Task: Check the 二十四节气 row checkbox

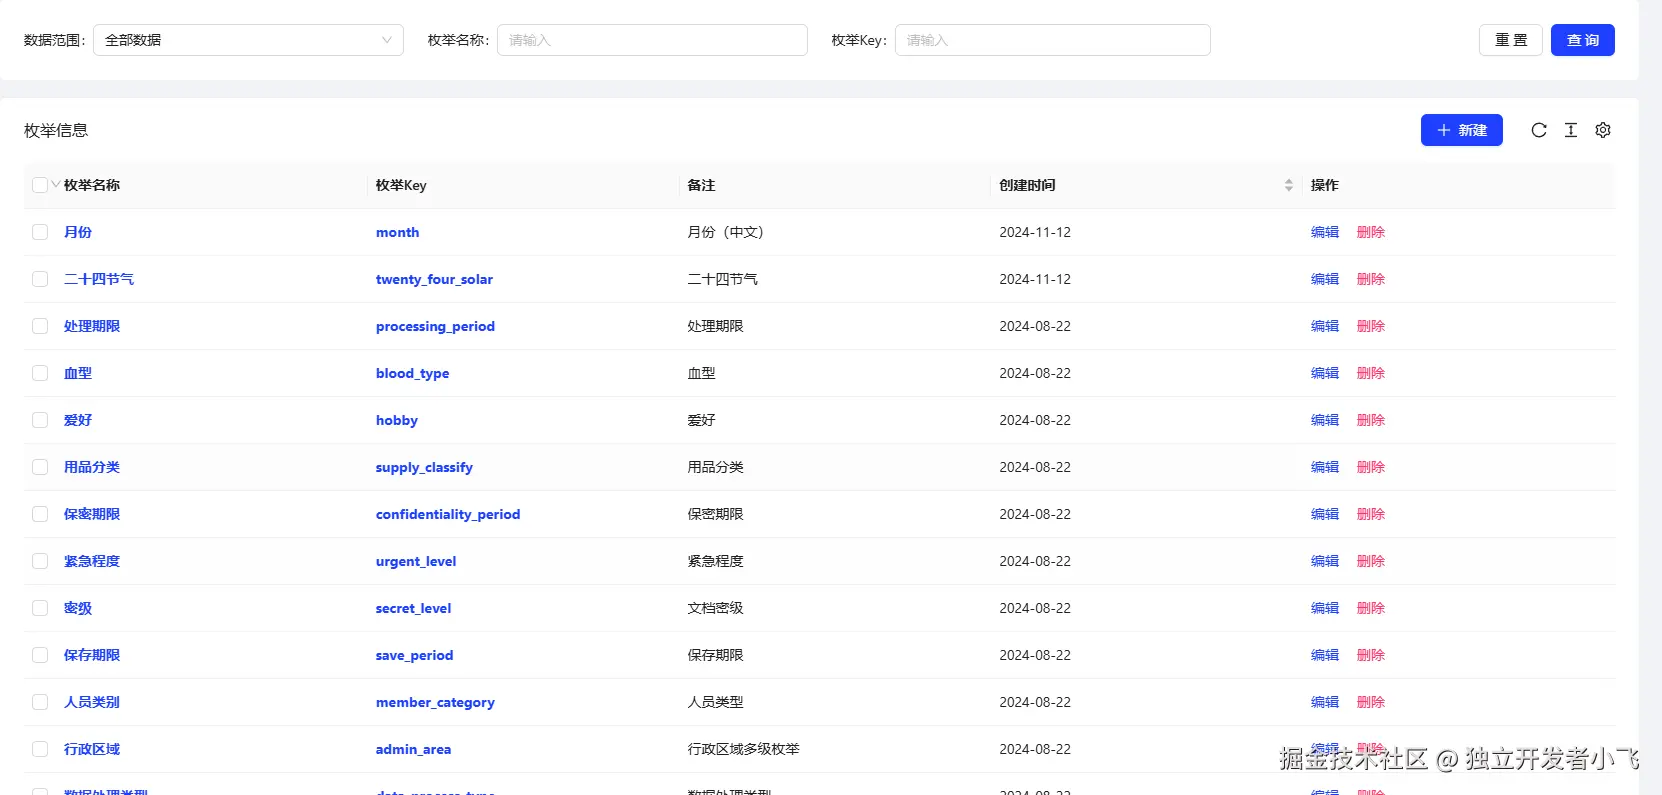Action: pyautogui.click(x=40, y=279)
